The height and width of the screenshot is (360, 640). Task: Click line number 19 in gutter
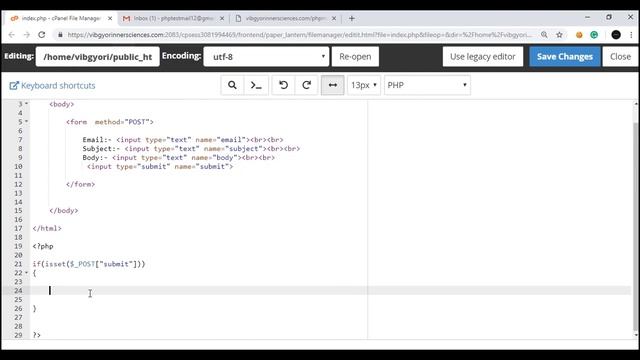[x=18, y=246]
